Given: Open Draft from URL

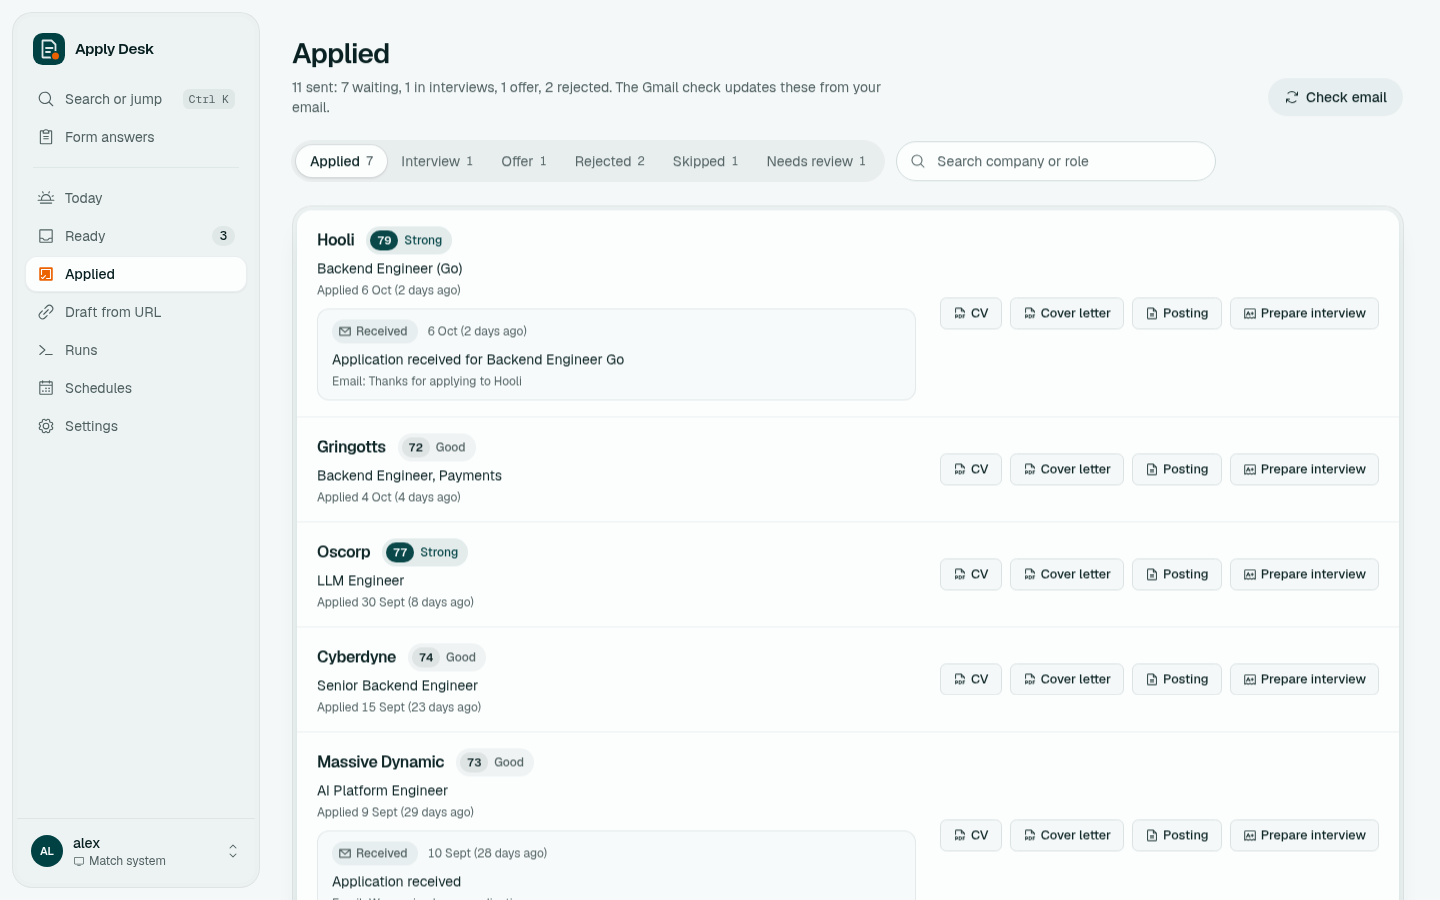Looking at the screenshot, I should click(136, 312).
